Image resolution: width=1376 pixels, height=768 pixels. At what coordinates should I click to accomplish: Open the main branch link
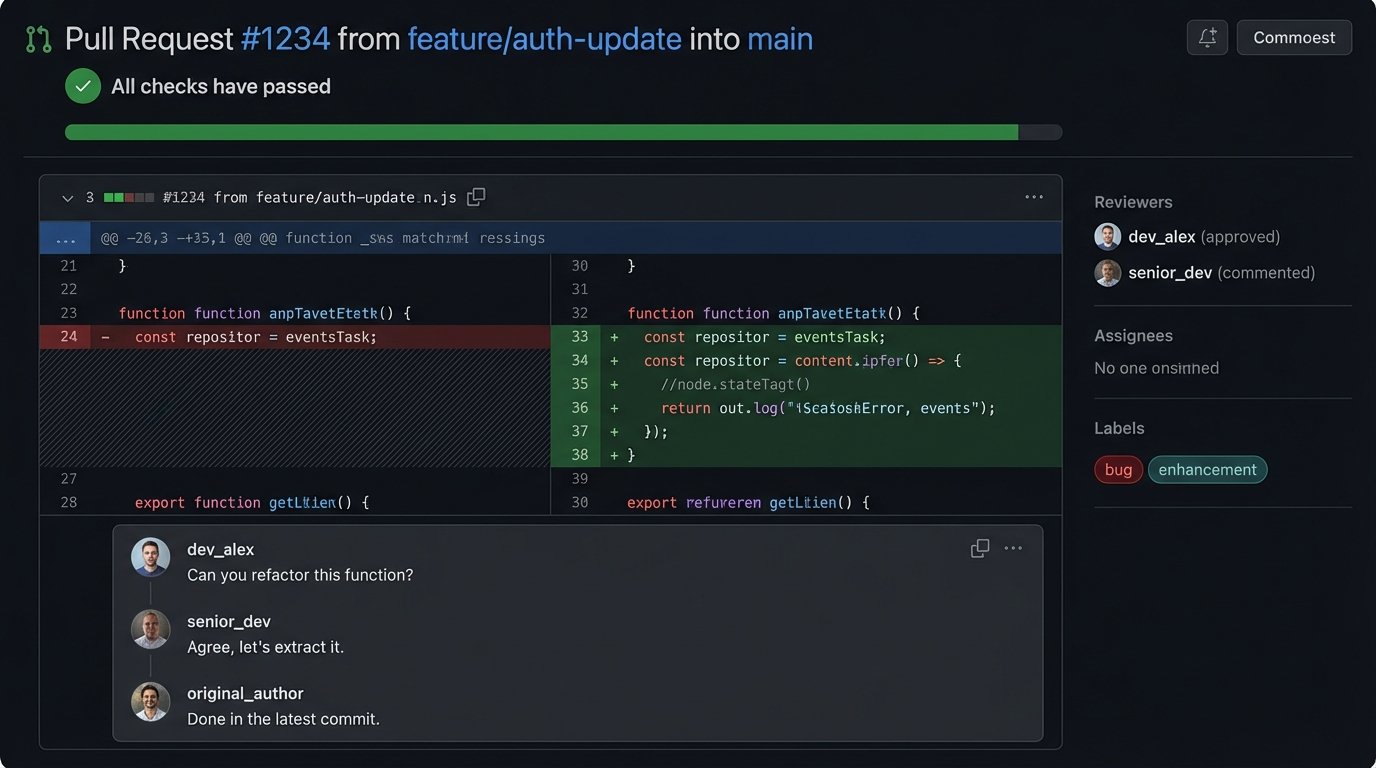pos(780,39)
